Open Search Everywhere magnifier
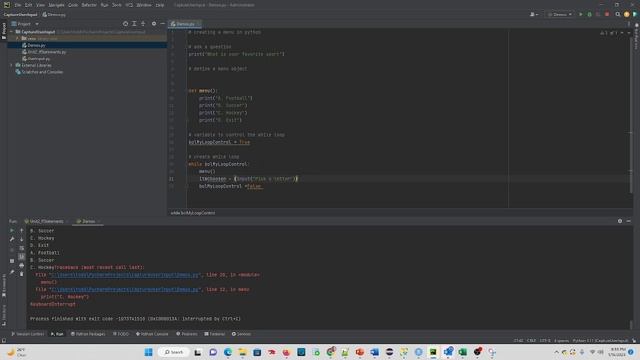The width and height of the screenshot is (640, 360). (618, 14)
